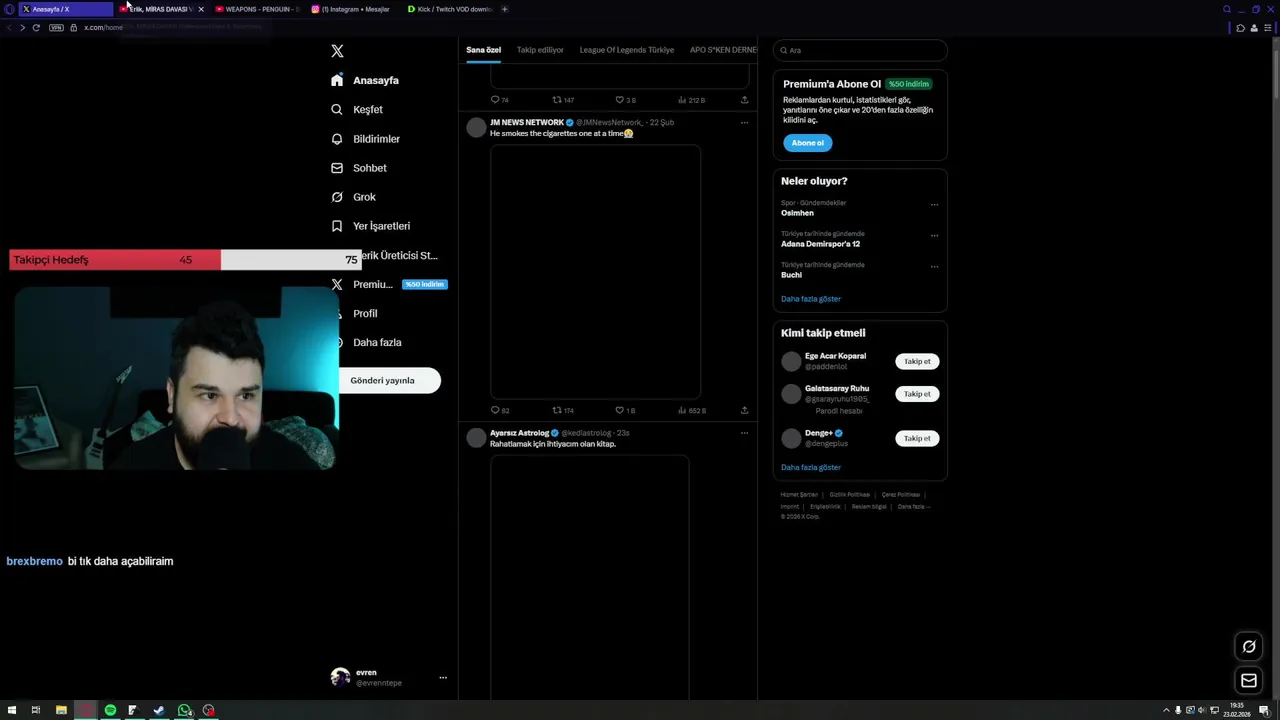Screen dimensions: 1280x720
Task: Open Hizmet Şartları footer link
Action: [x=799, y=494]
